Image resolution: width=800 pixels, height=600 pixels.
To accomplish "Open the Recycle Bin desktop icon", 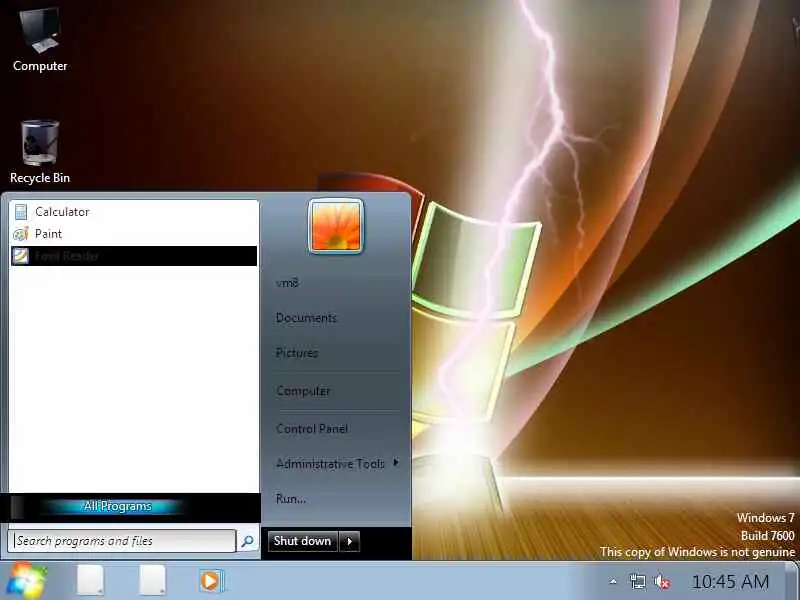I will [40, 152].
